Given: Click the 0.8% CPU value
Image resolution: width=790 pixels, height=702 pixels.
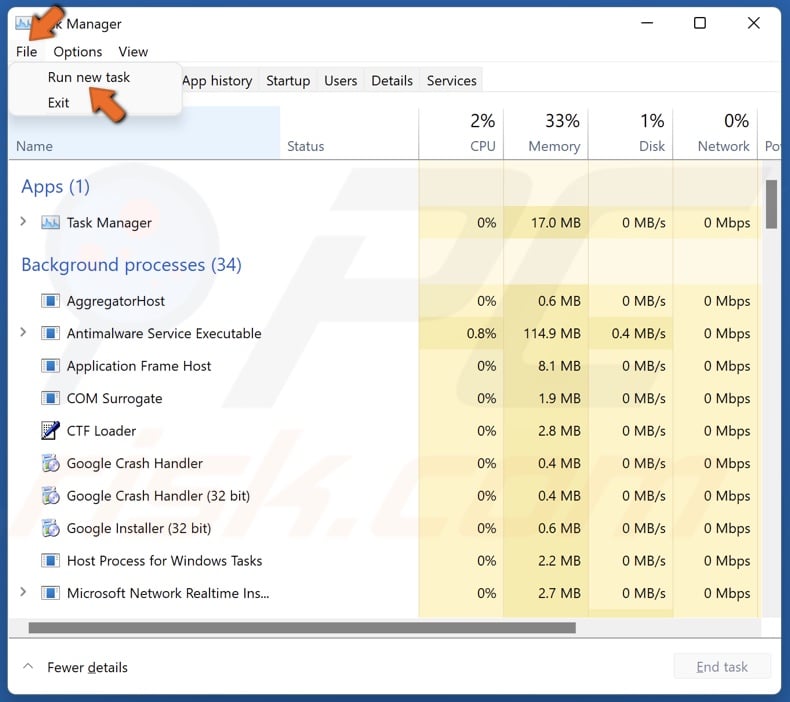Looking at the screenshot, I should 481,333.
